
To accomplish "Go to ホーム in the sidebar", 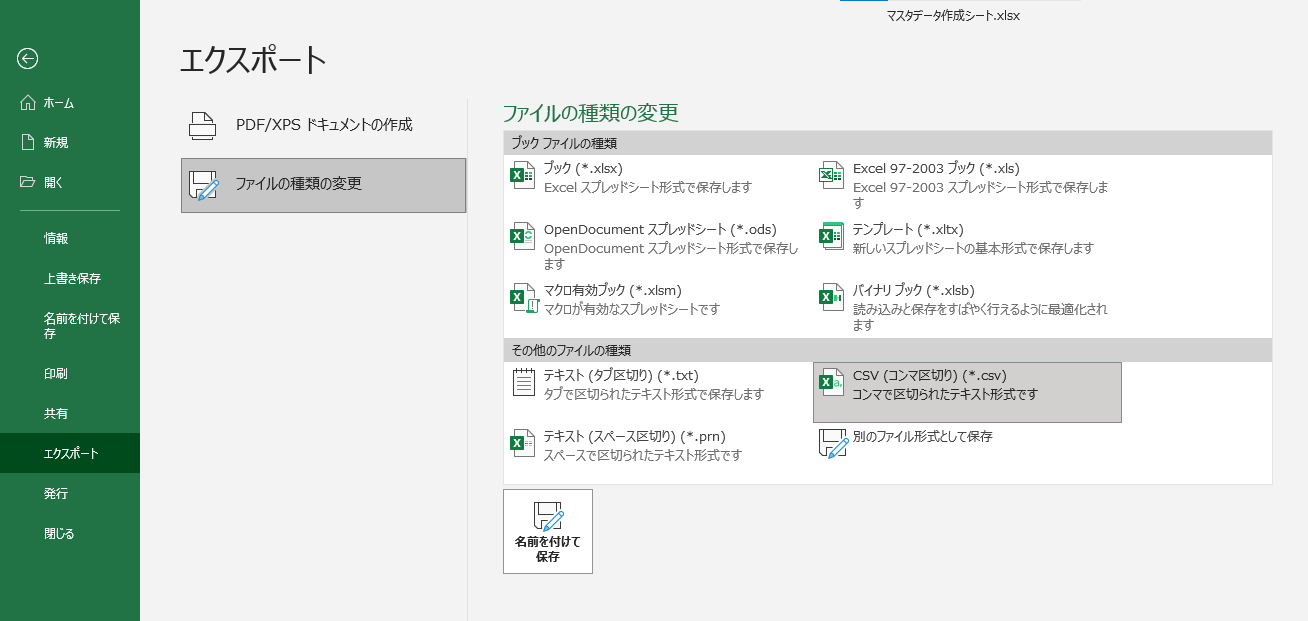I will (58, 103).
